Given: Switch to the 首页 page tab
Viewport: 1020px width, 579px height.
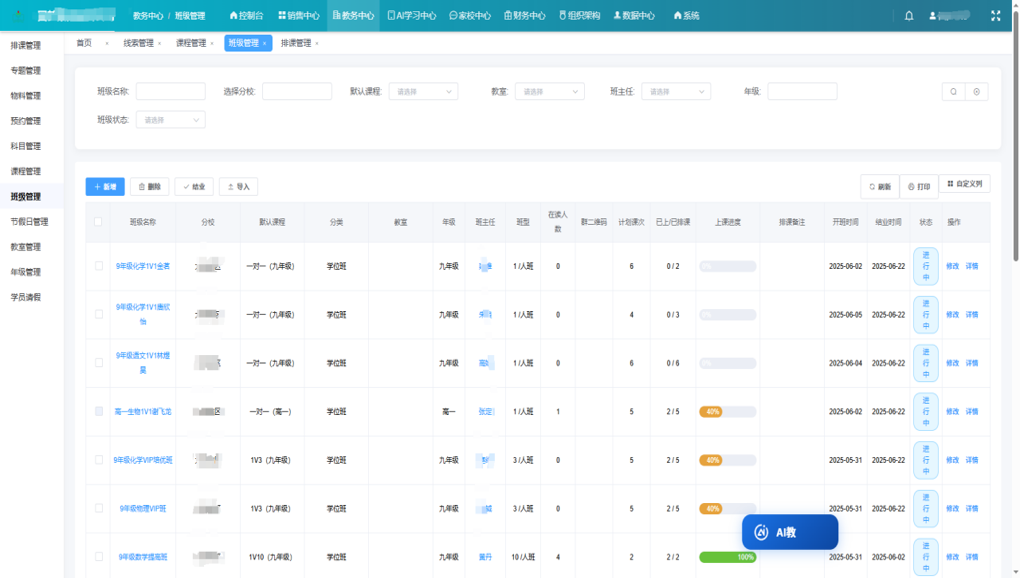Looking at the screenshot, I should tap(84, 44).
